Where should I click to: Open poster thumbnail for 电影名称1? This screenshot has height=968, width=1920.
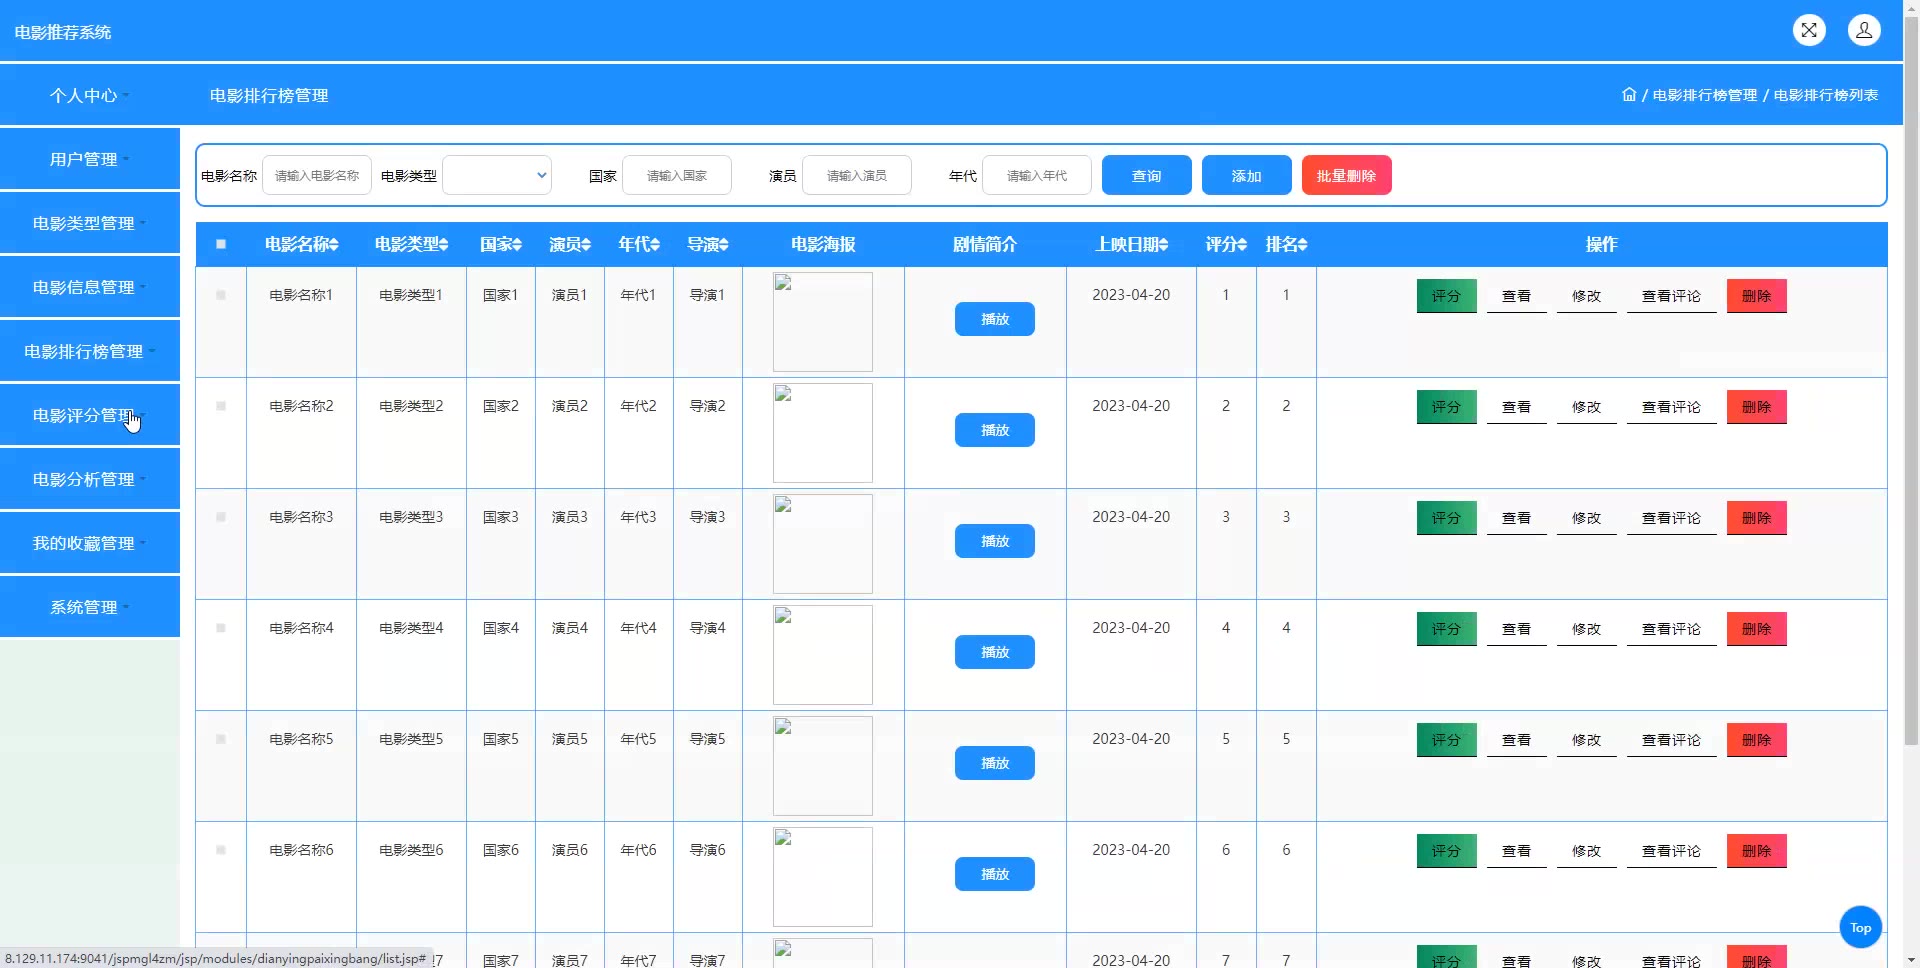click(823, 322)
